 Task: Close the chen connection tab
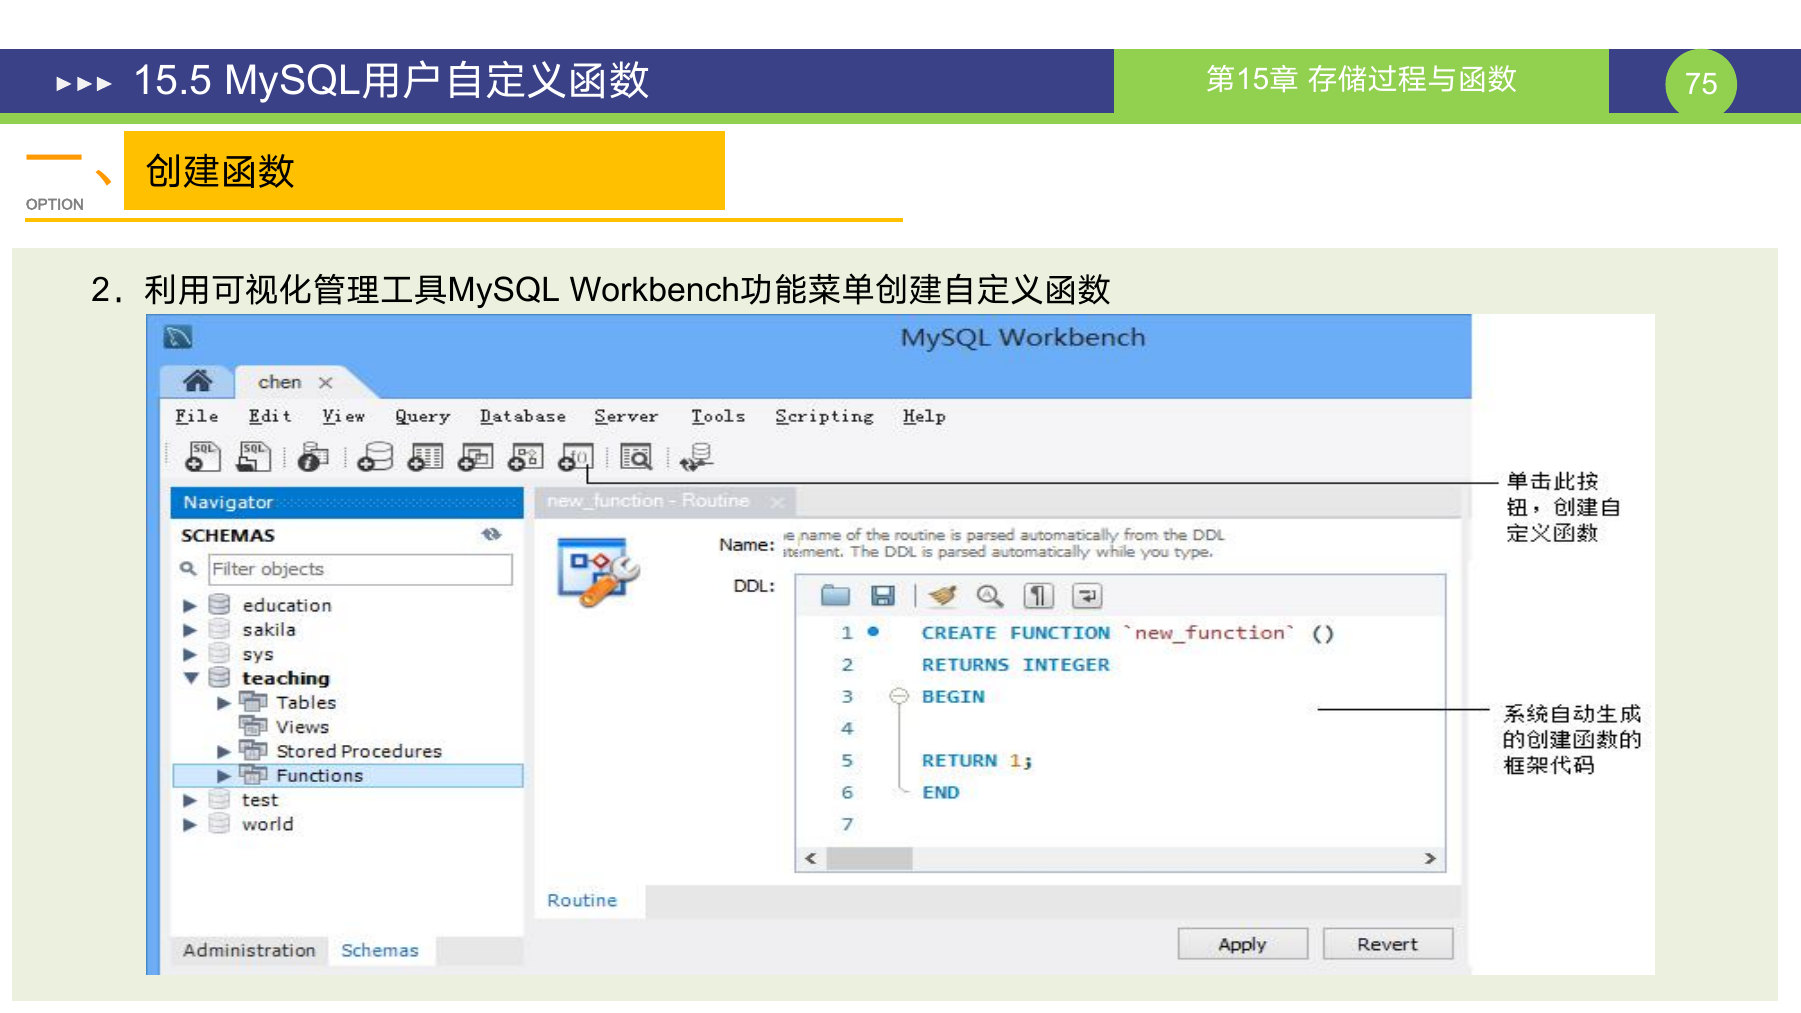coord(325,382)
